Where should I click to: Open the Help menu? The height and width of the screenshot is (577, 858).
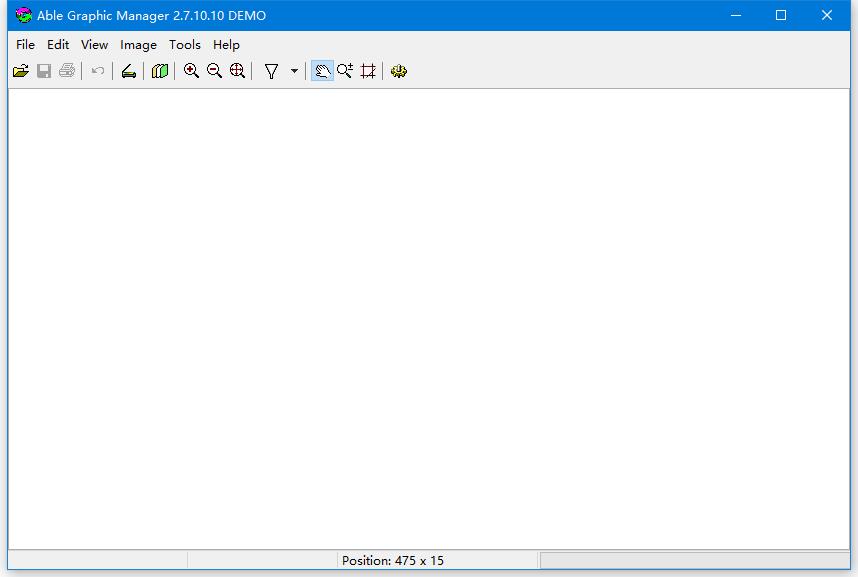pyautogui.click(x=226, y=45)
